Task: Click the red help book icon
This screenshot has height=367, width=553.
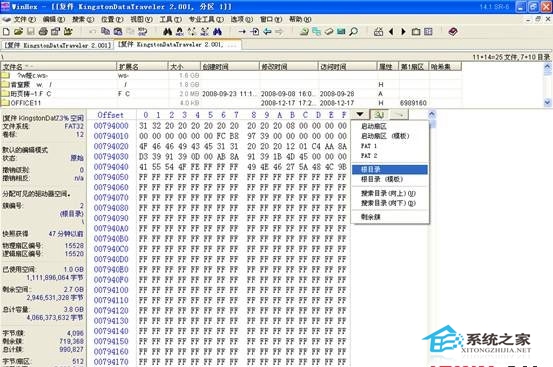Action: coord(453,32)
